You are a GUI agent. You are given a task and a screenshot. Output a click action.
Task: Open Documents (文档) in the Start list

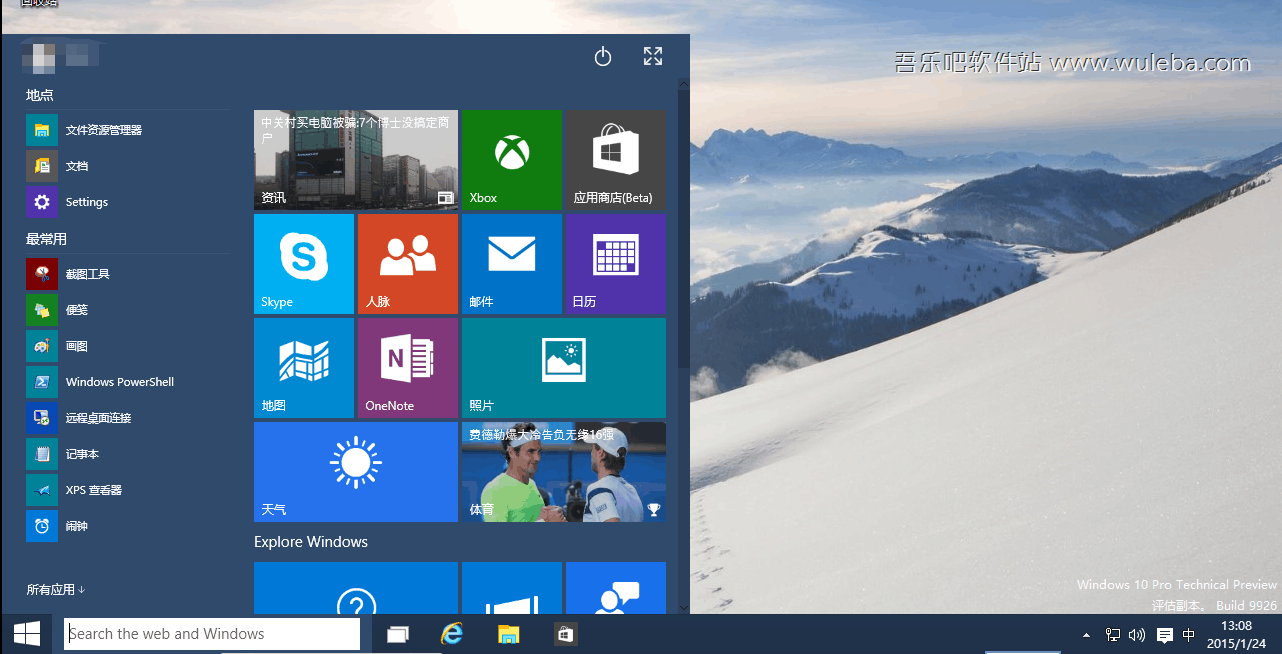point(127,166)
